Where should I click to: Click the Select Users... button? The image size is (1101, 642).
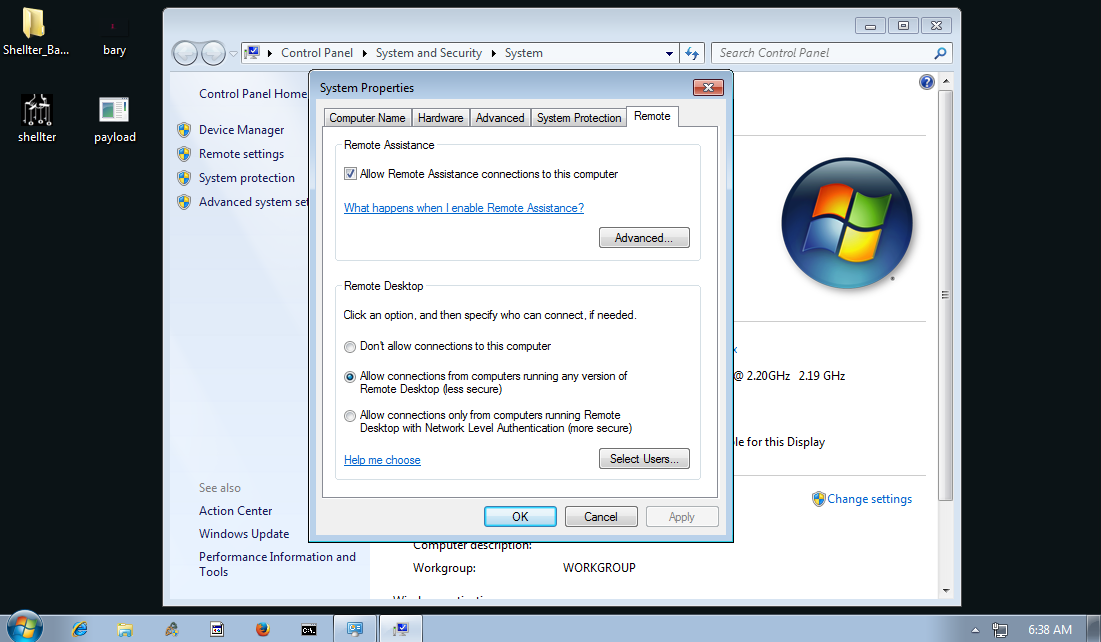(x=644, y=459)
